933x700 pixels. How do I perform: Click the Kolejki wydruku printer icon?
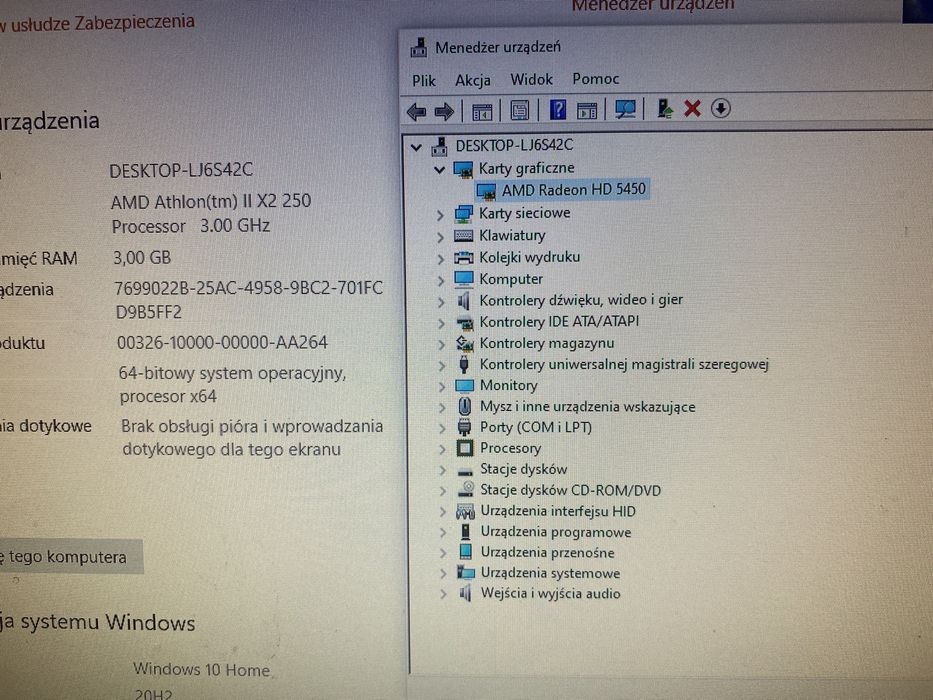point(464,258)
